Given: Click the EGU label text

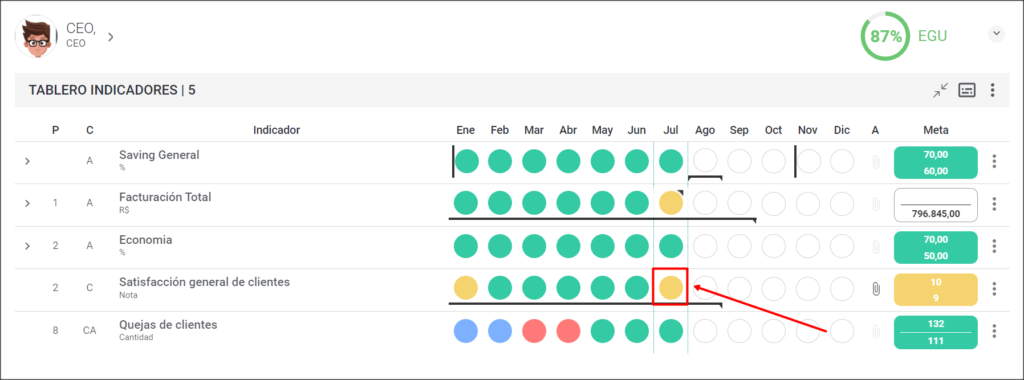Looking at the screenshot, I should pos(933,37).
